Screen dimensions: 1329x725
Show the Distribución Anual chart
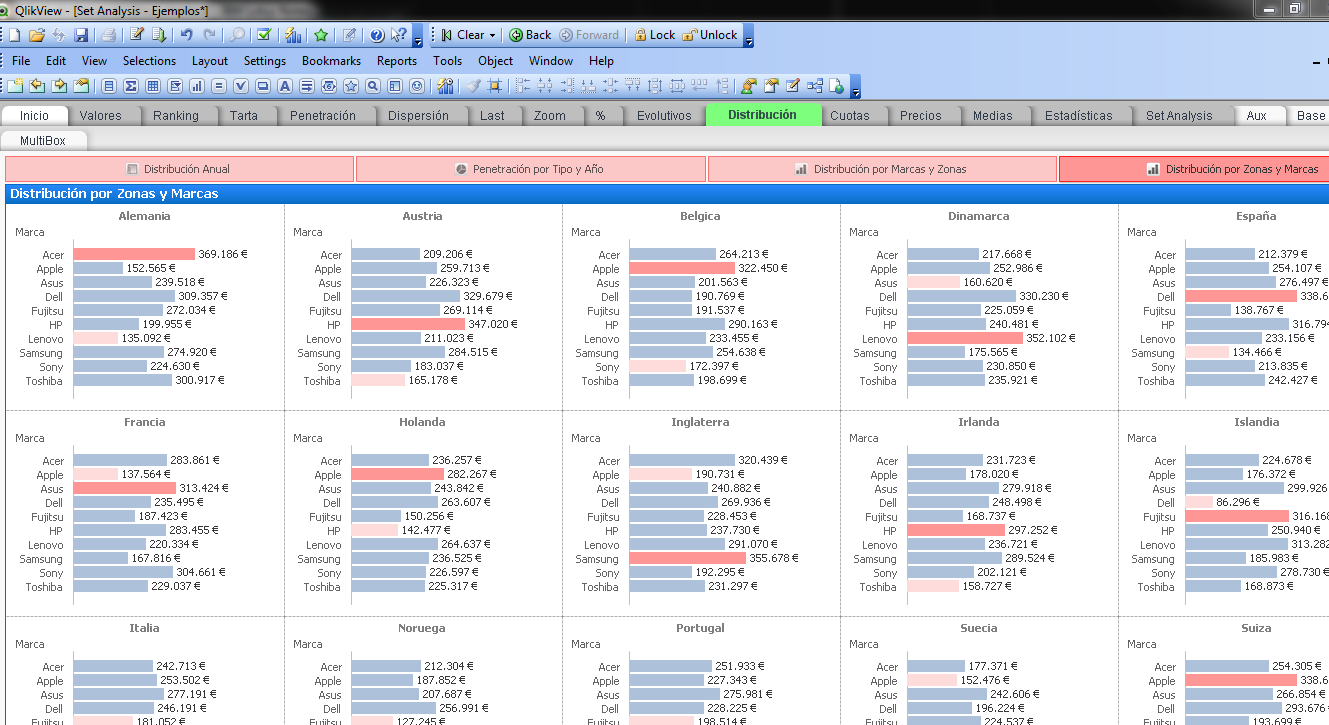pos(180,169)
